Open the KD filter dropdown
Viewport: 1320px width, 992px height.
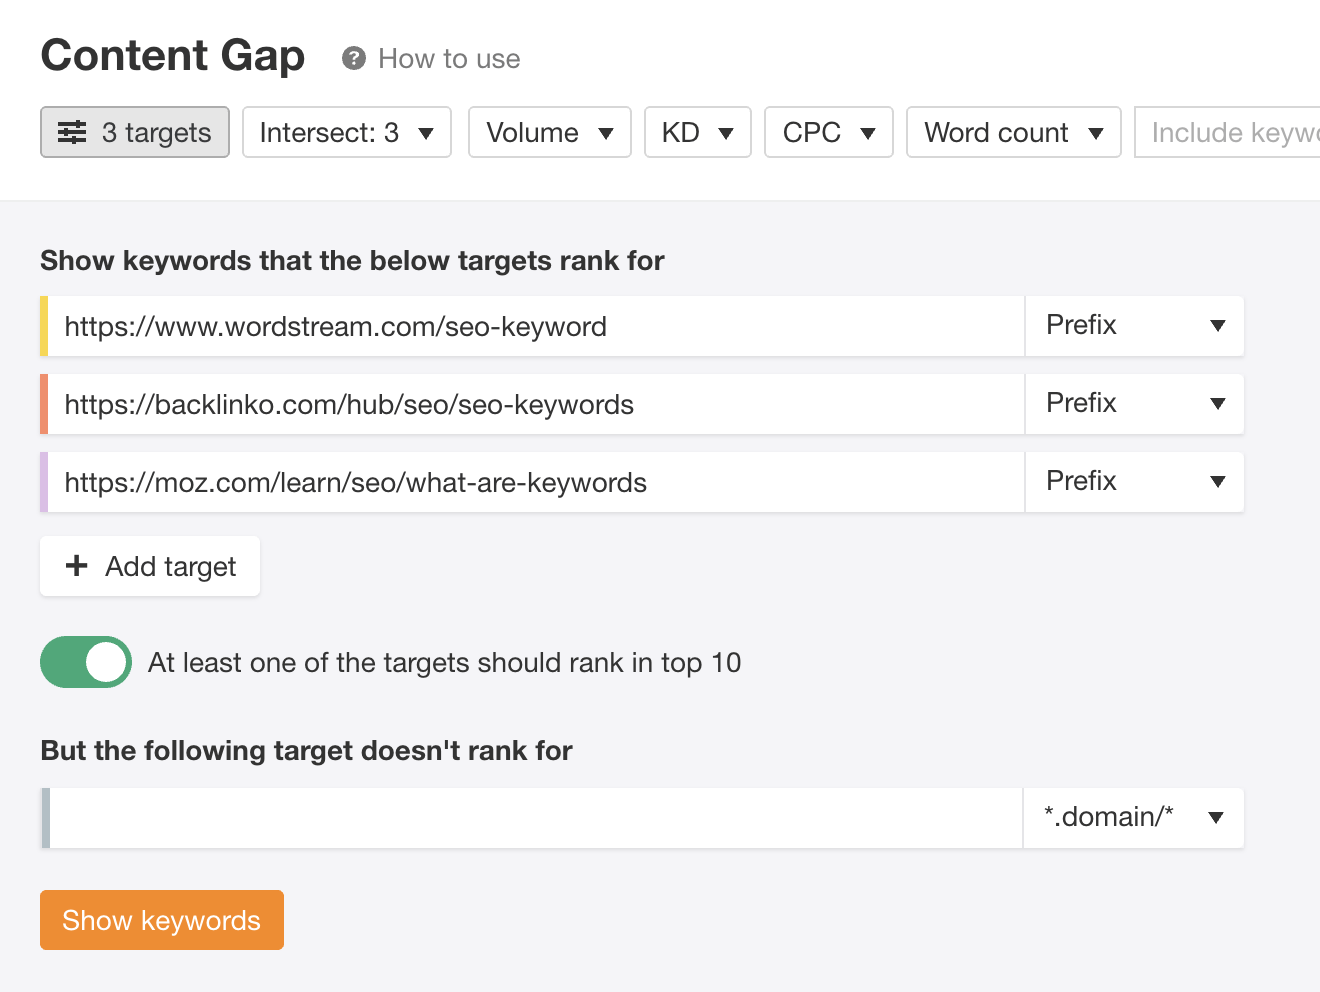[697, 132]
